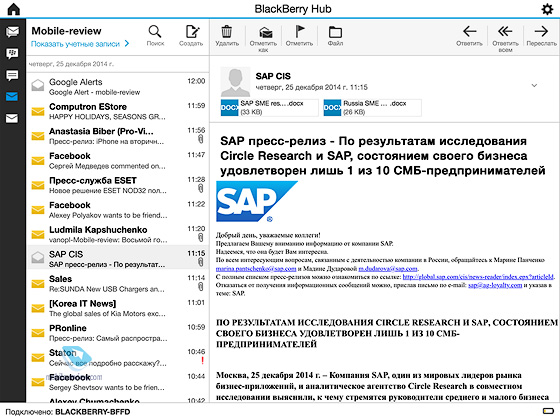The image size is (560, 420).
Task: Open settings gear in BlackBerry Hub
Action: (547, 9)
